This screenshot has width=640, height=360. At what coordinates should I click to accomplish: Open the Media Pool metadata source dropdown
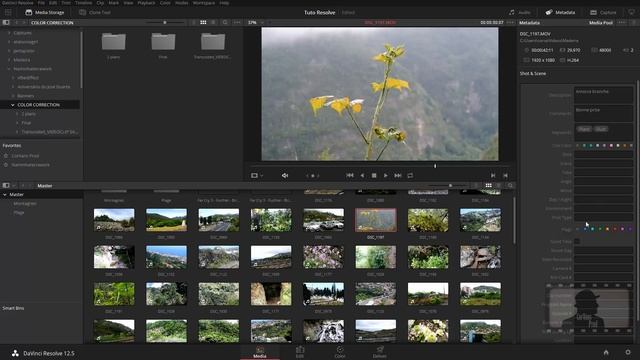pos(601,23)
